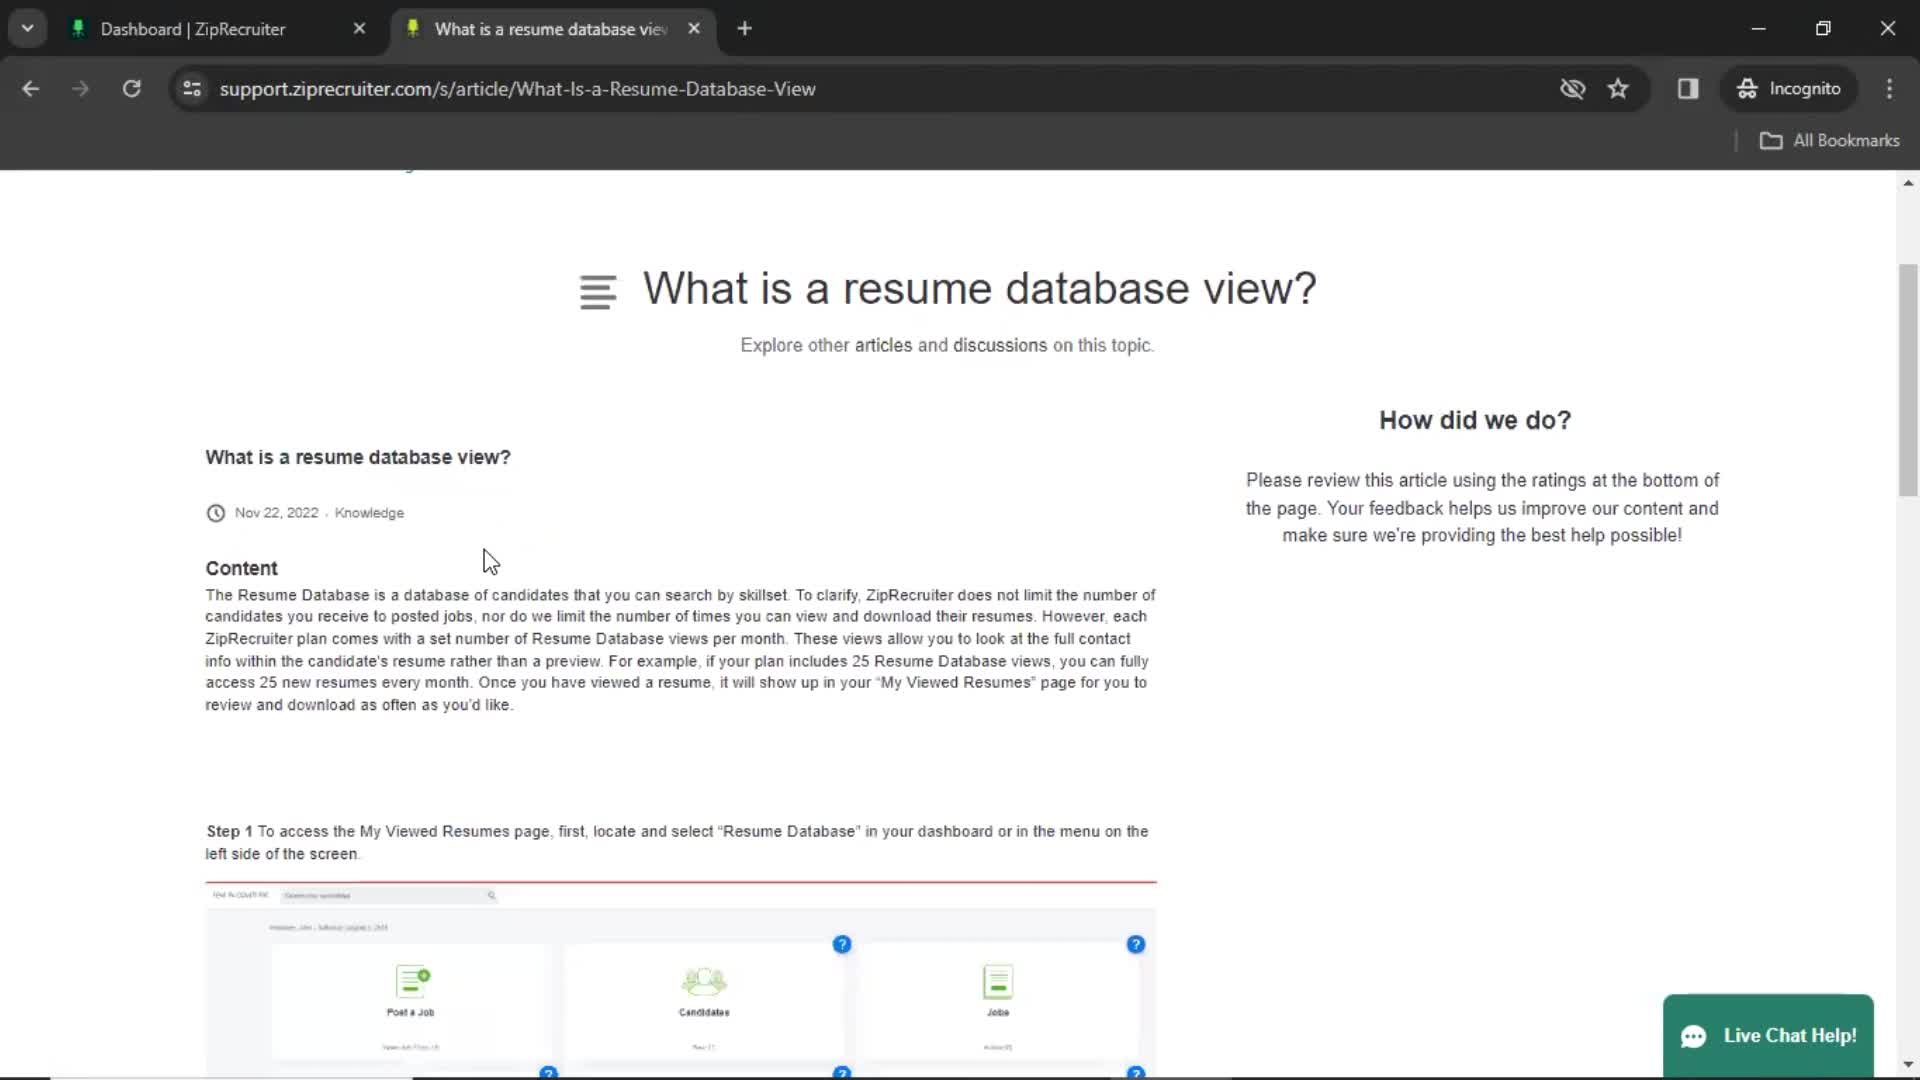Image resolution: width=1920 pixels, height=1080 pixels.
Task: Expand the tab search dropdown
Action: pyautogui.click(x=27, y=29)
